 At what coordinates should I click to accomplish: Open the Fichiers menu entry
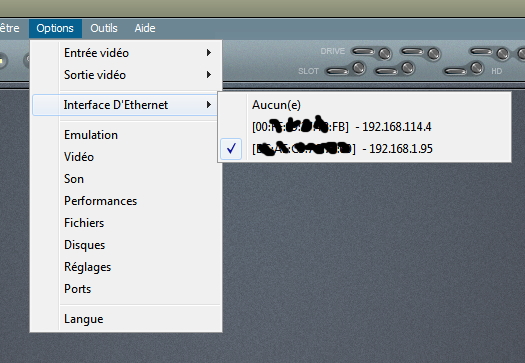[x=126, y=223]
